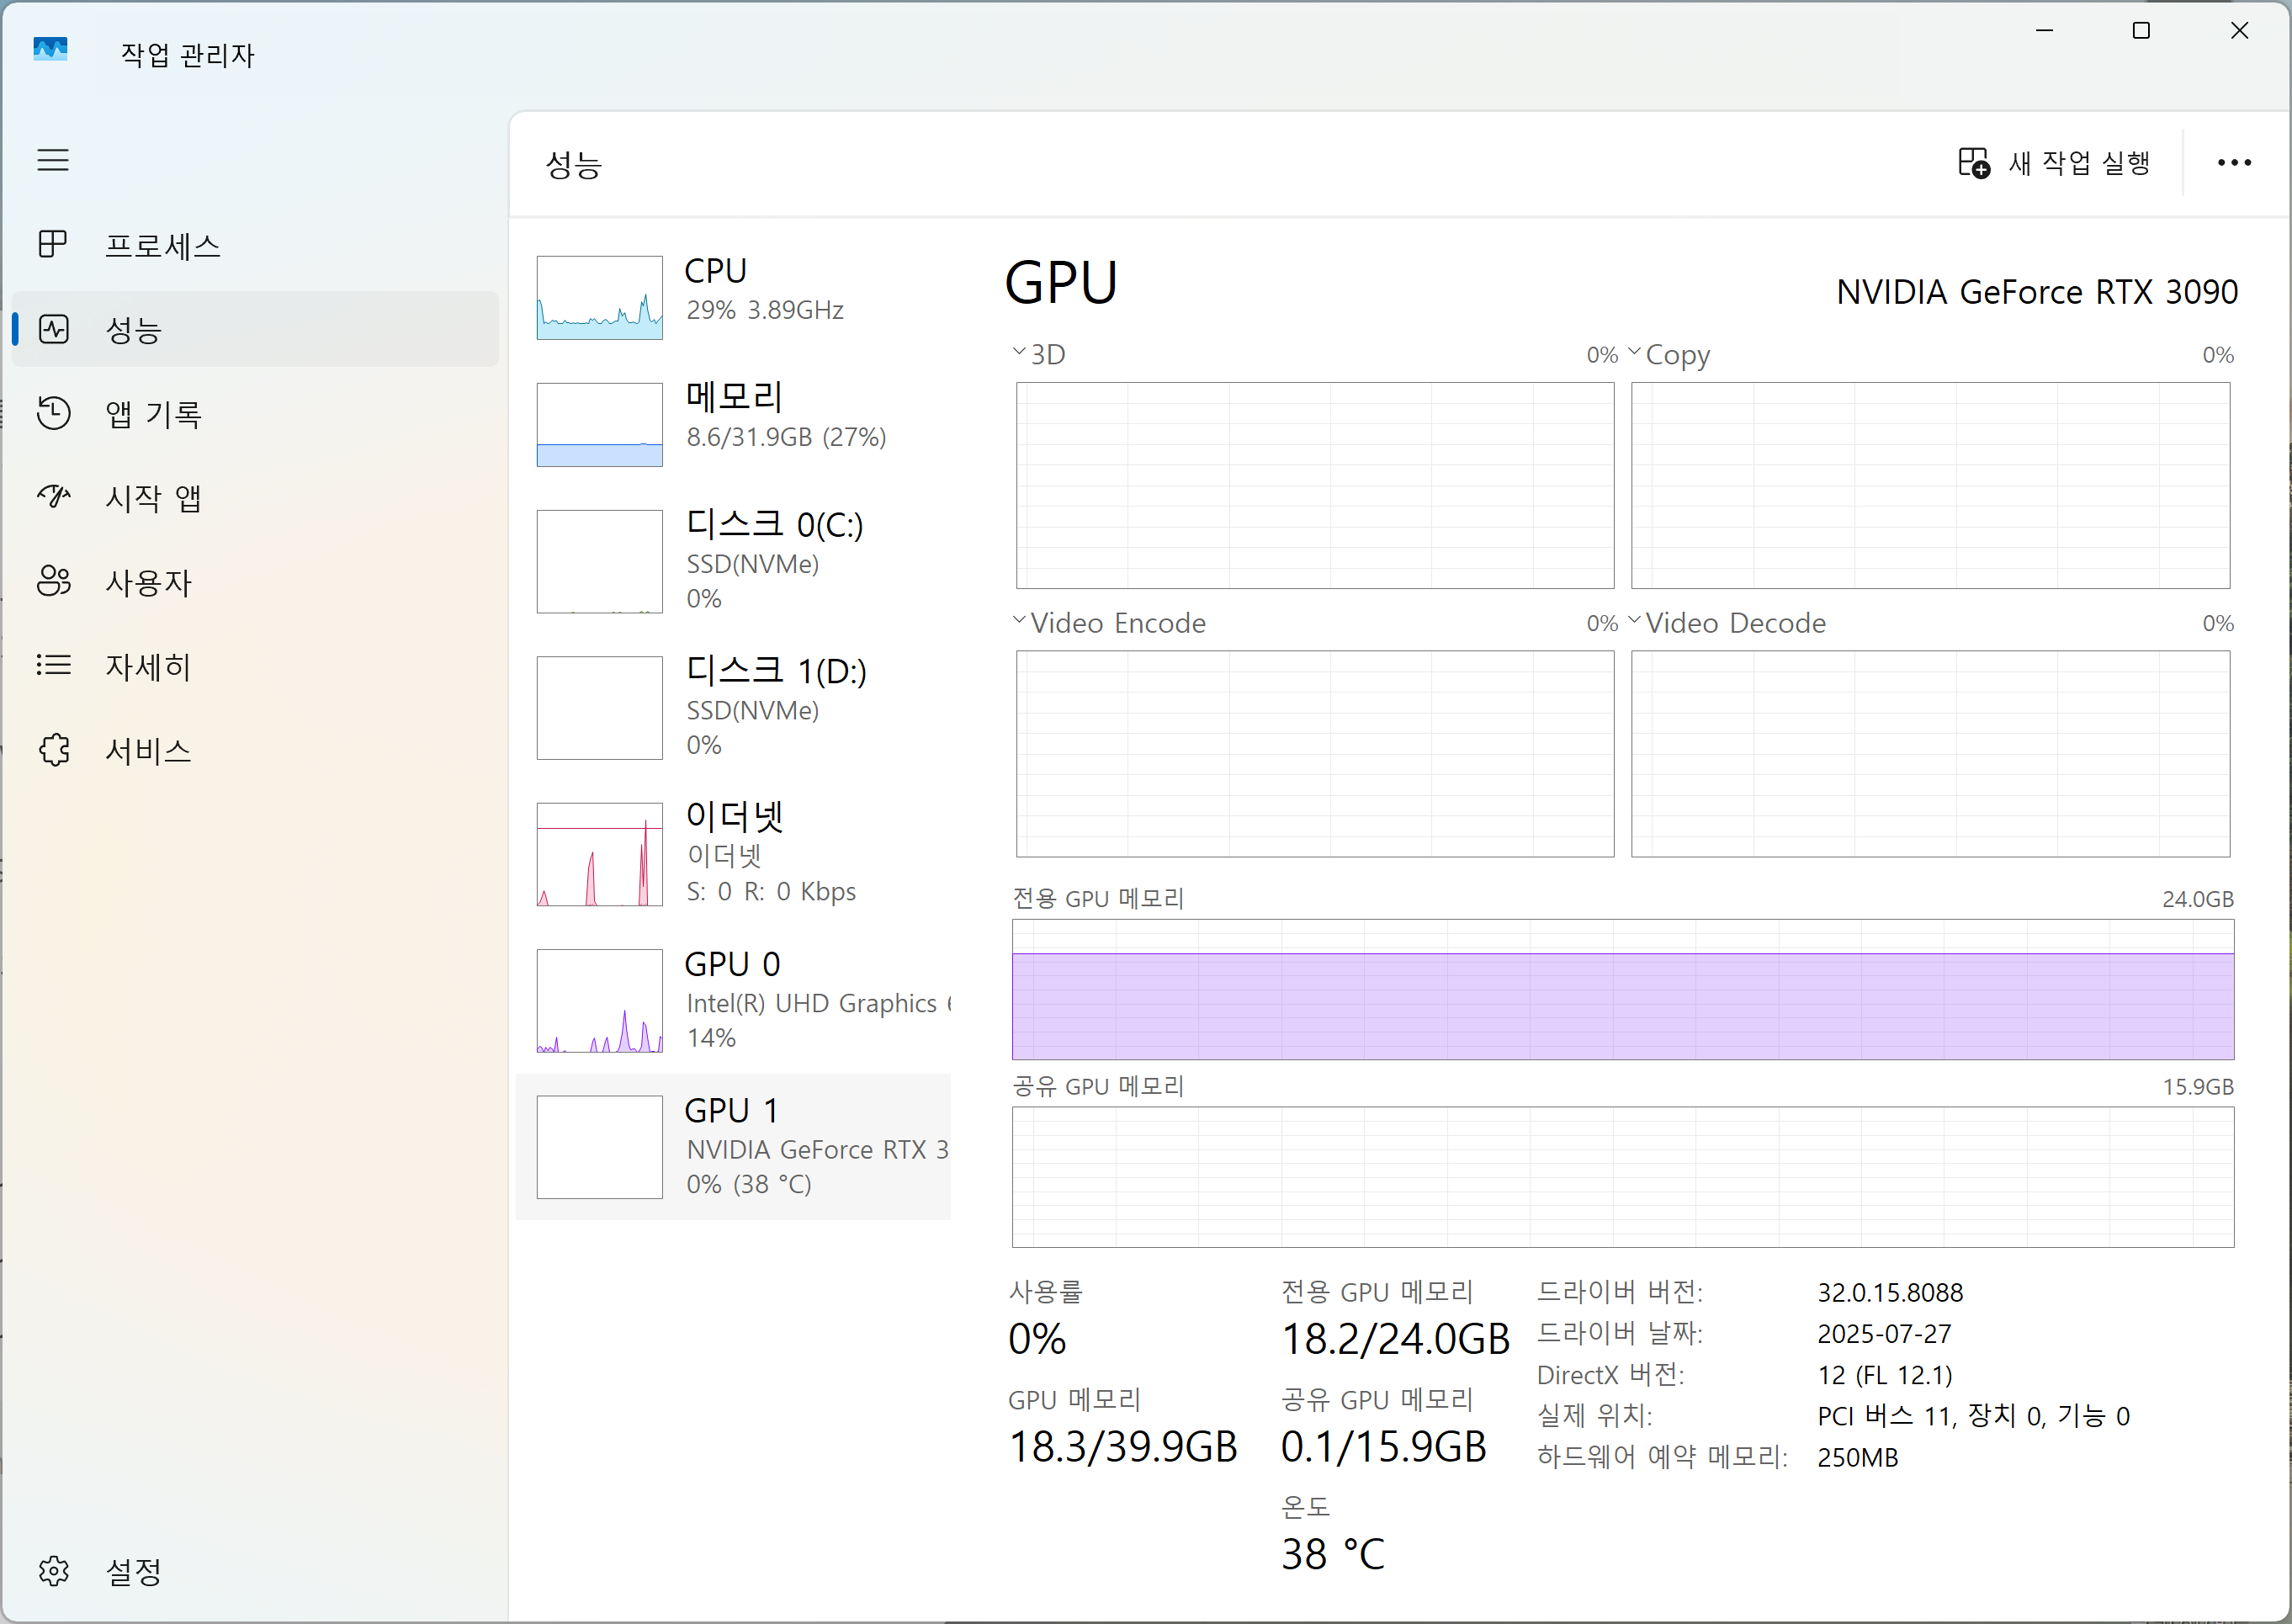Open 설정 (Settings) via the gear icon
The image size is (2292, 1624).
pos(53,1571)
